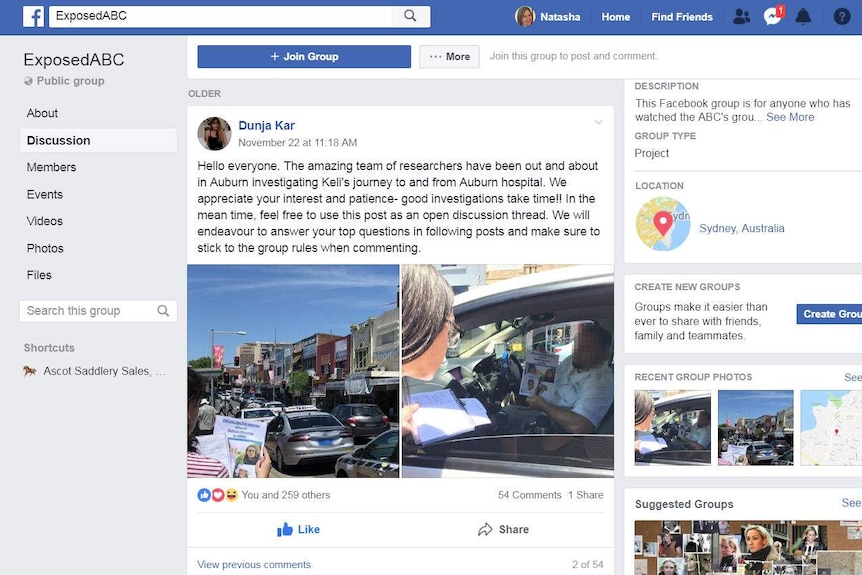Like Dunja Kar's post
The width and height of the screenshot is (862, 575).
tap(299, 529)
